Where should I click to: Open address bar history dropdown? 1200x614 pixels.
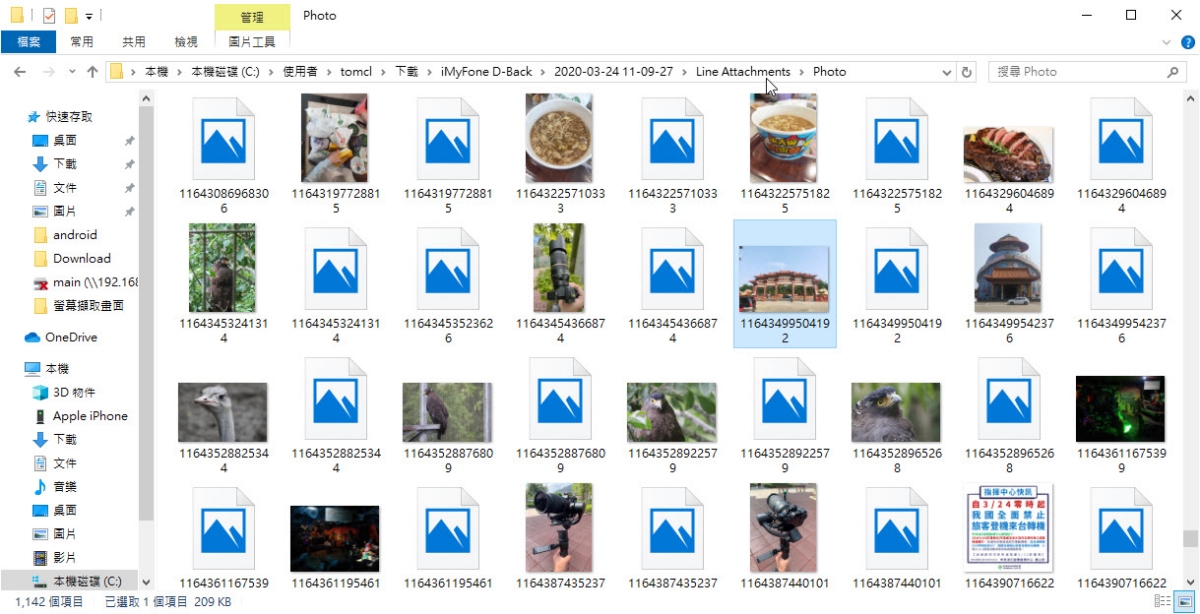pyautogui.click(x=947, y=72)
